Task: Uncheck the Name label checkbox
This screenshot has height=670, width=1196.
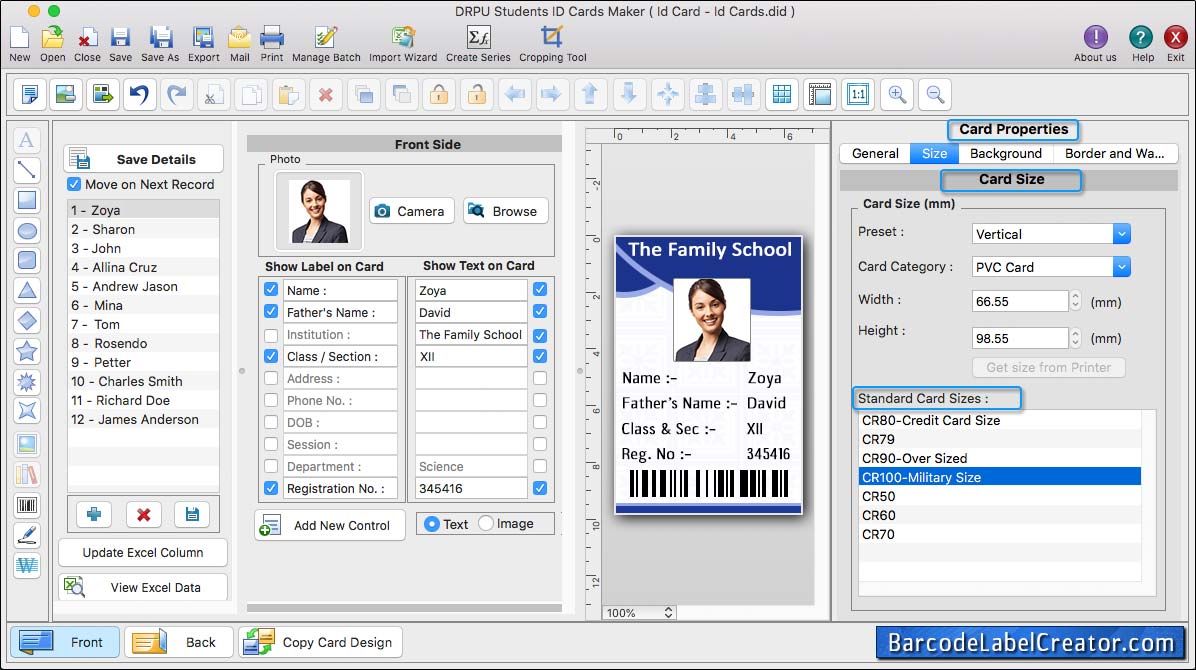Action: tap(271, 290)
